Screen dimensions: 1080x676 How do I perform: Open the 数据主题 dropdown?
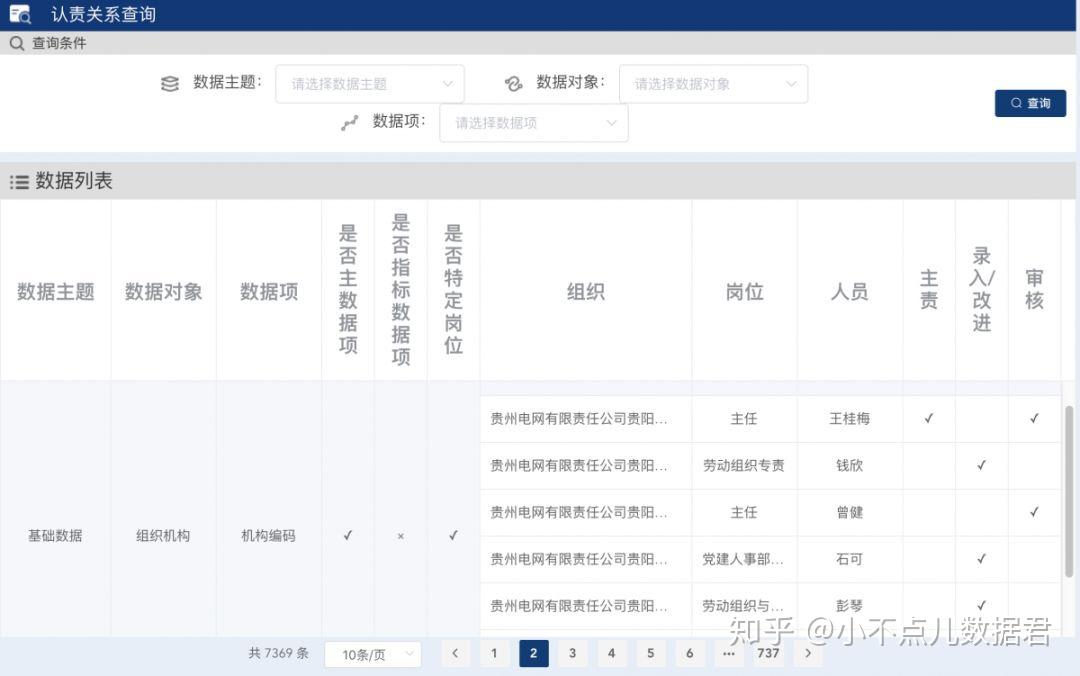pos(370,83)
